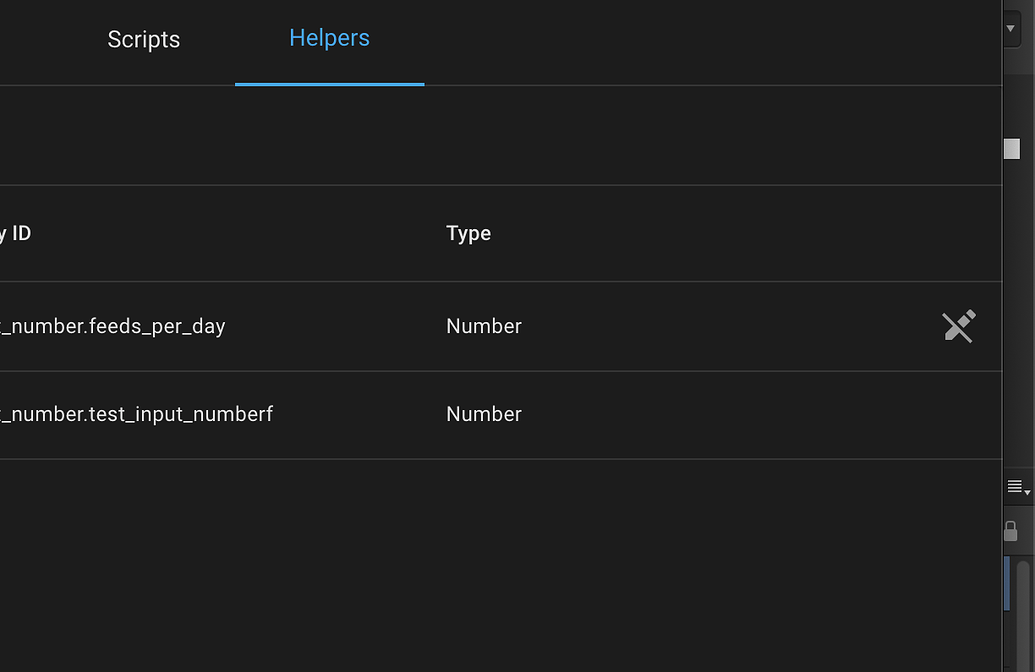Select the Helpers tab
1035x672 pixels.
coord(329,38)
